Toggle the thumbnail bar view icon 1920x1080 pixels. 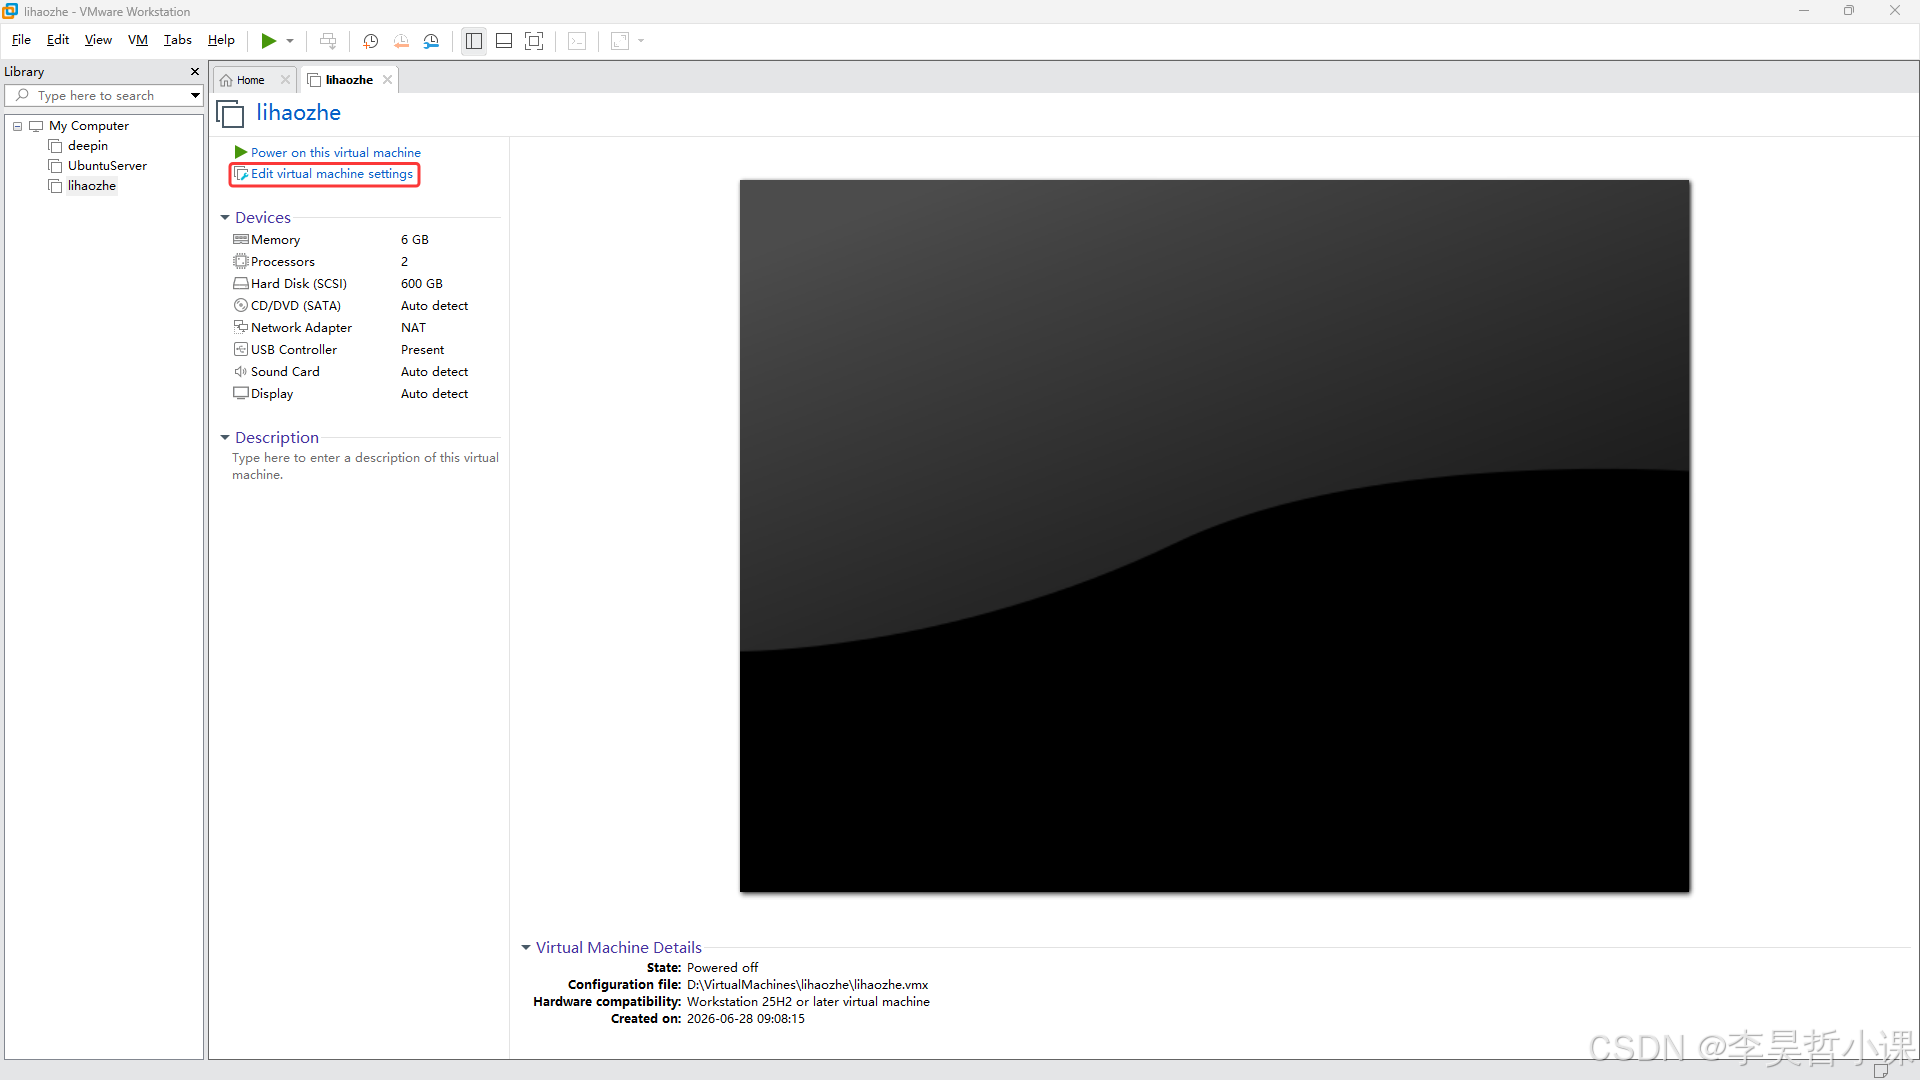click(504, 41)
